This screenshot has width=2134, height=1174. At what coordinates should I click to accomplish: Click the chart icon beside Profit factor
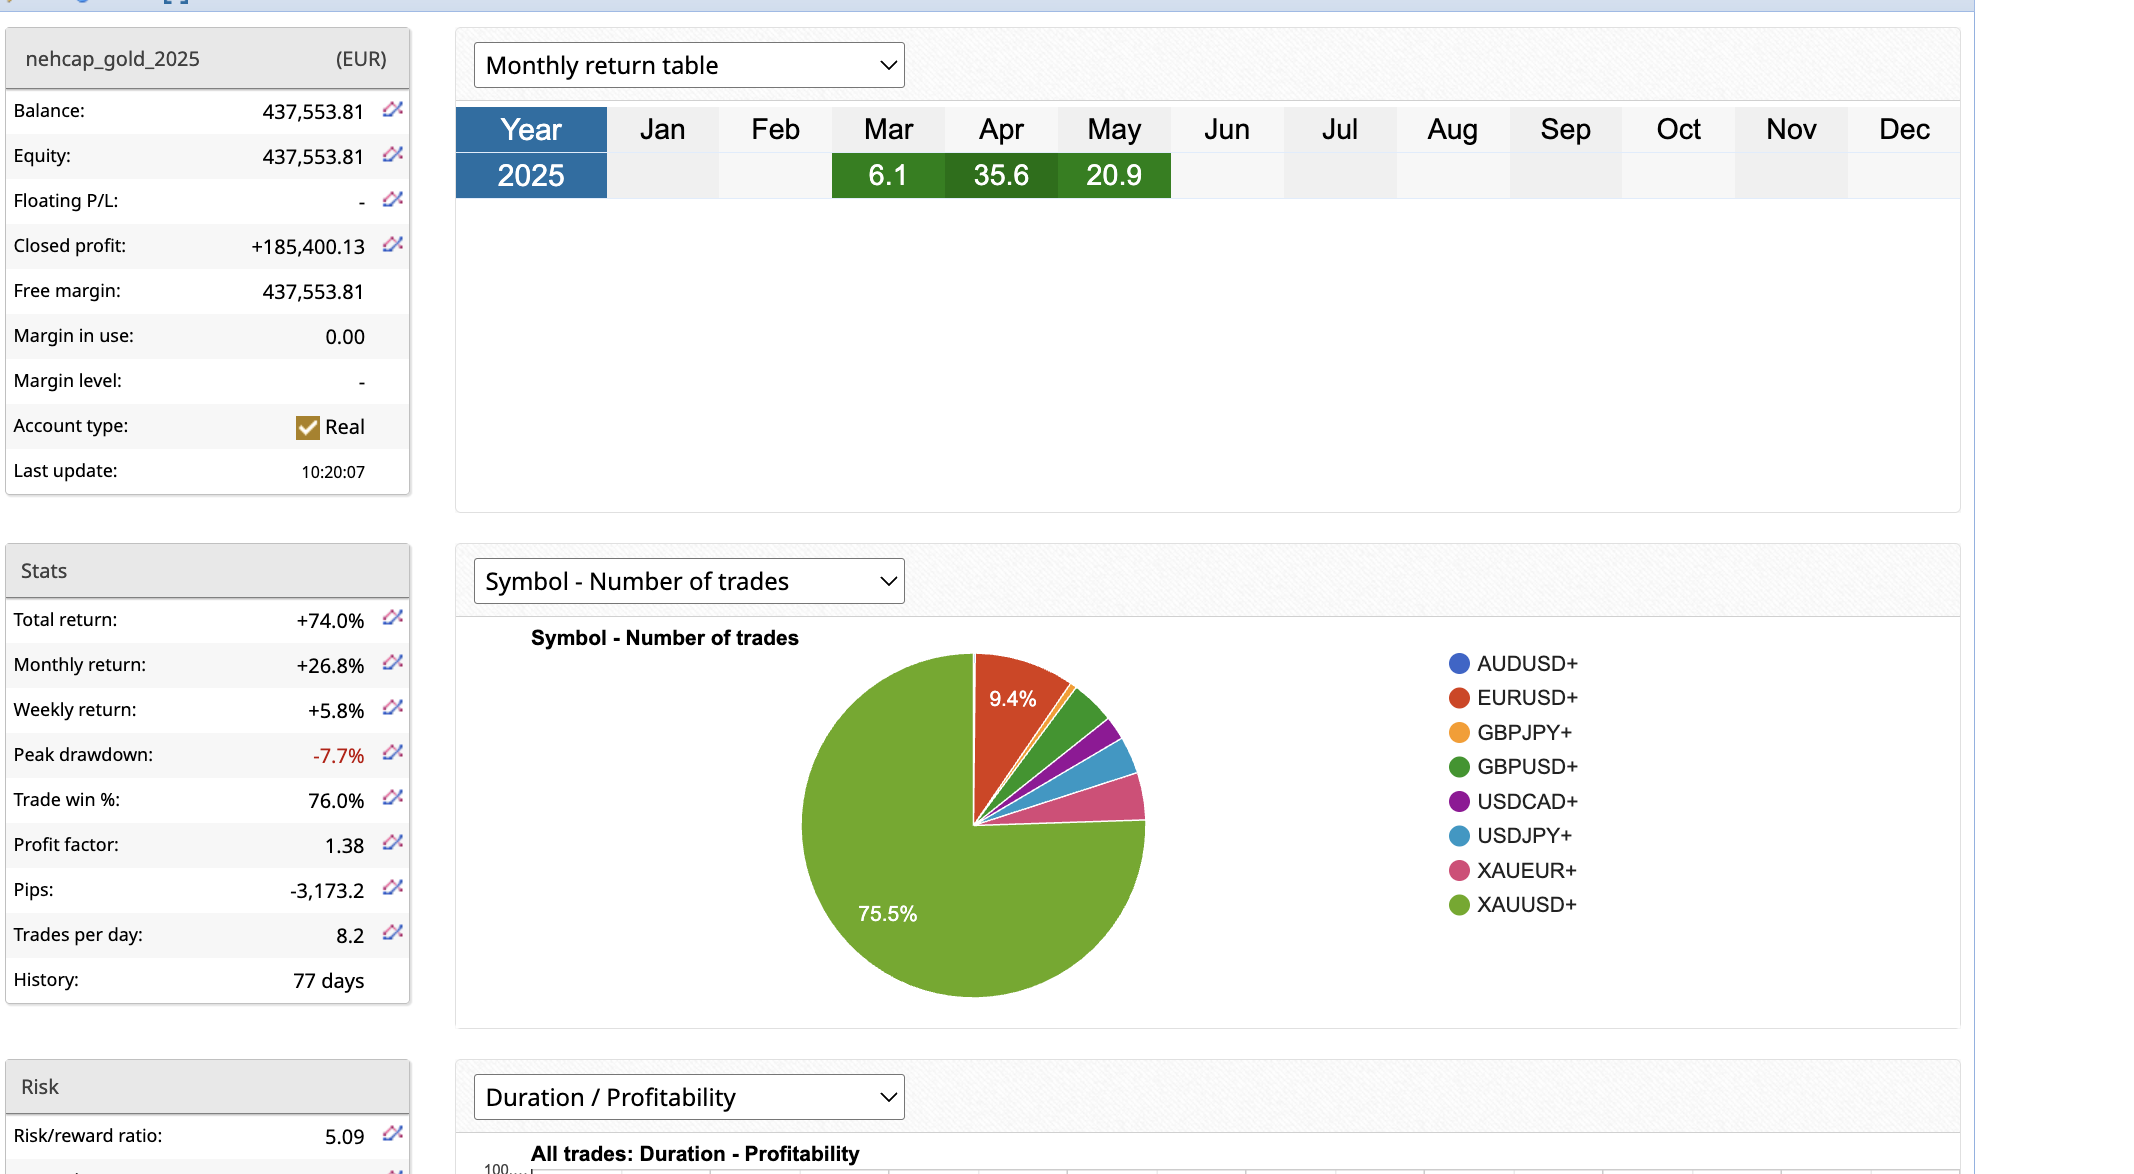click(393, 843)
